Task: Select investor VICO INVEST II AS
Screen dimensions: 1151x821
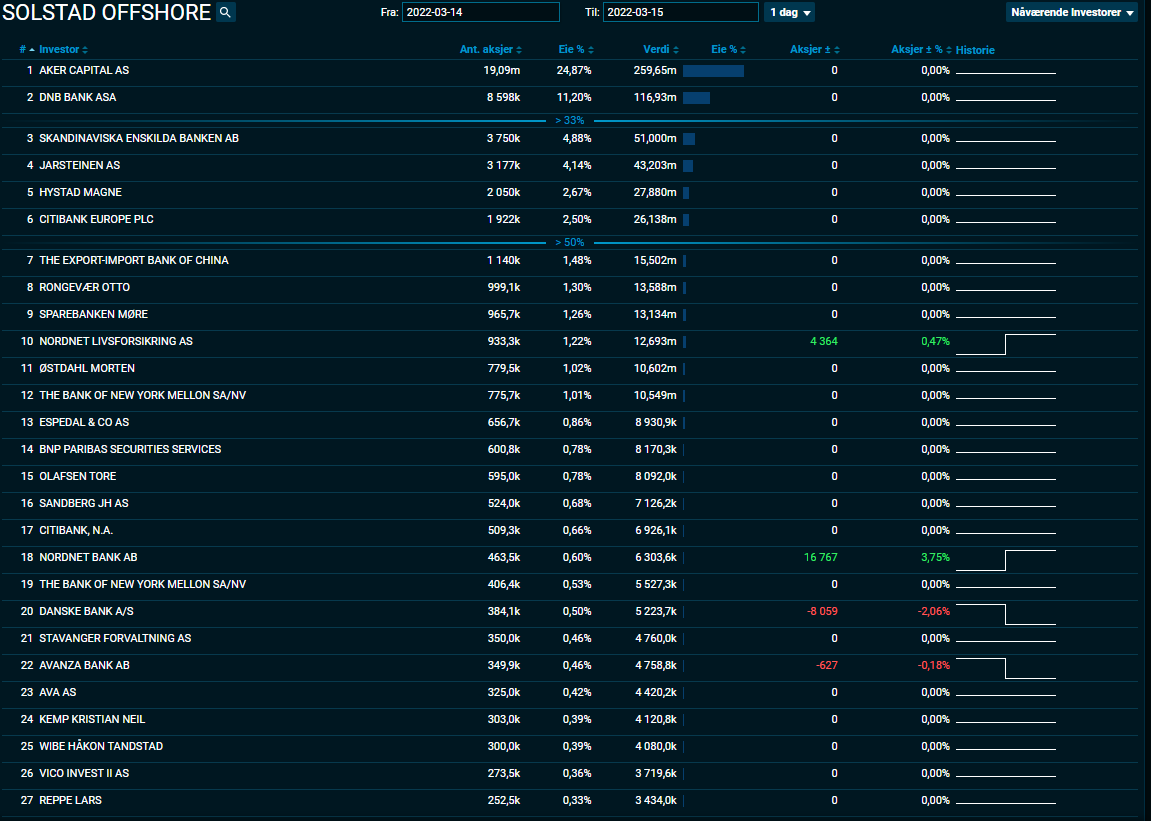Action: click(84, 773)
